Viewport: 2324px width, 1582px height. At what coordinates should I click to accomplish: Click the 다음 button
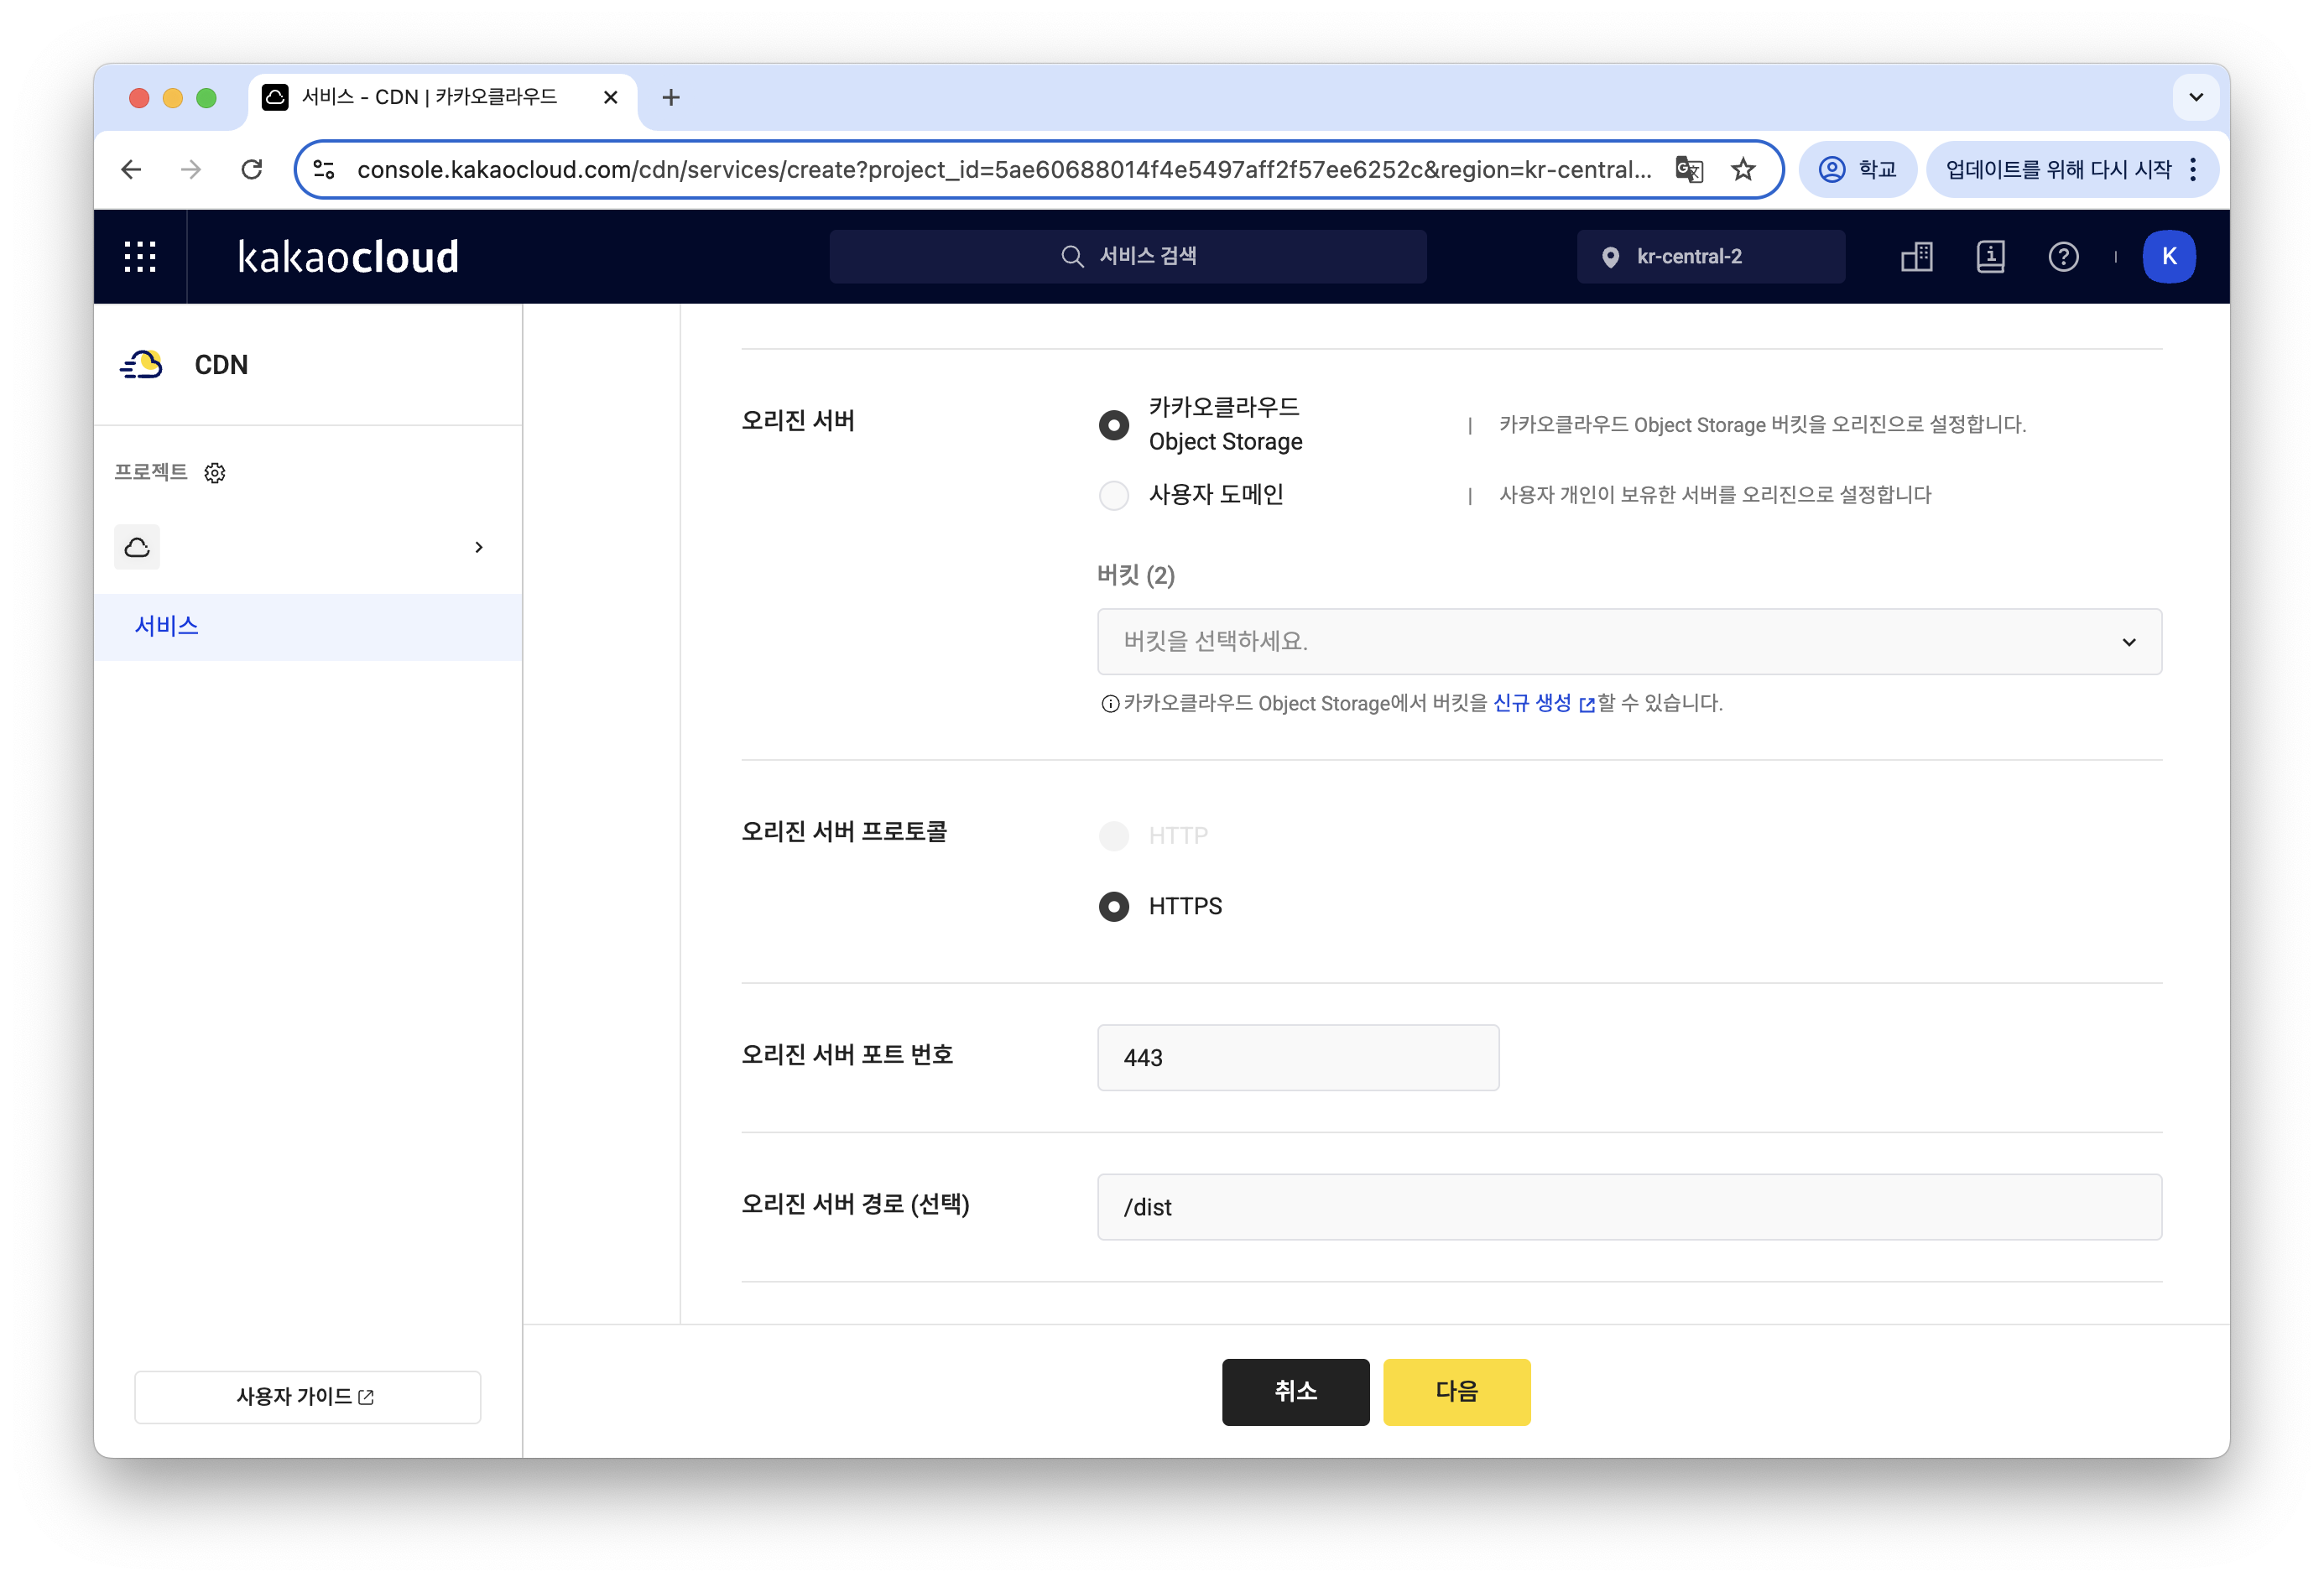pyautogui.click(x=1456, y=1392)
